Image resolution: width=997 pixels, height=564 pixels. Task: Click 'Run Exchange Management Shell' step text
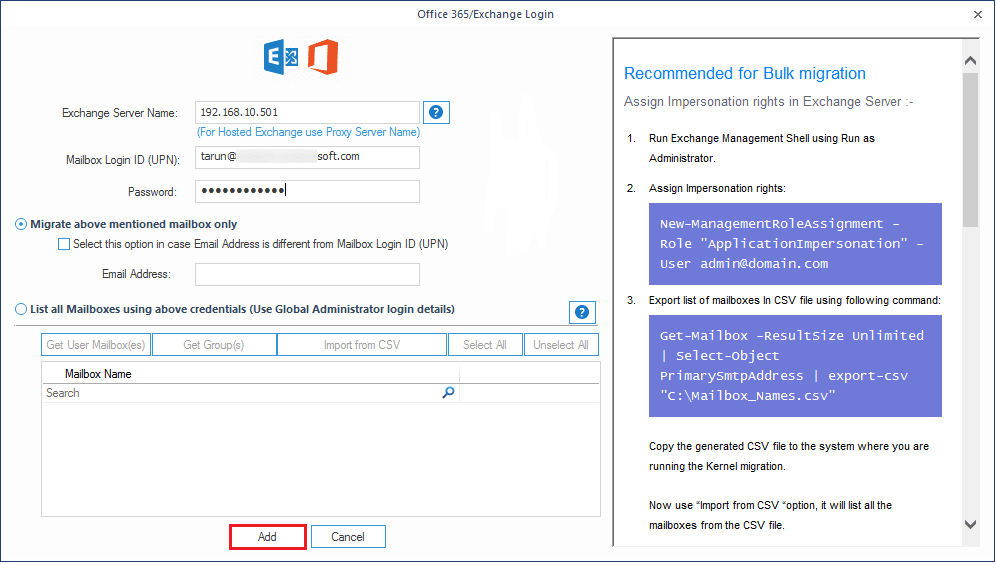762,148
